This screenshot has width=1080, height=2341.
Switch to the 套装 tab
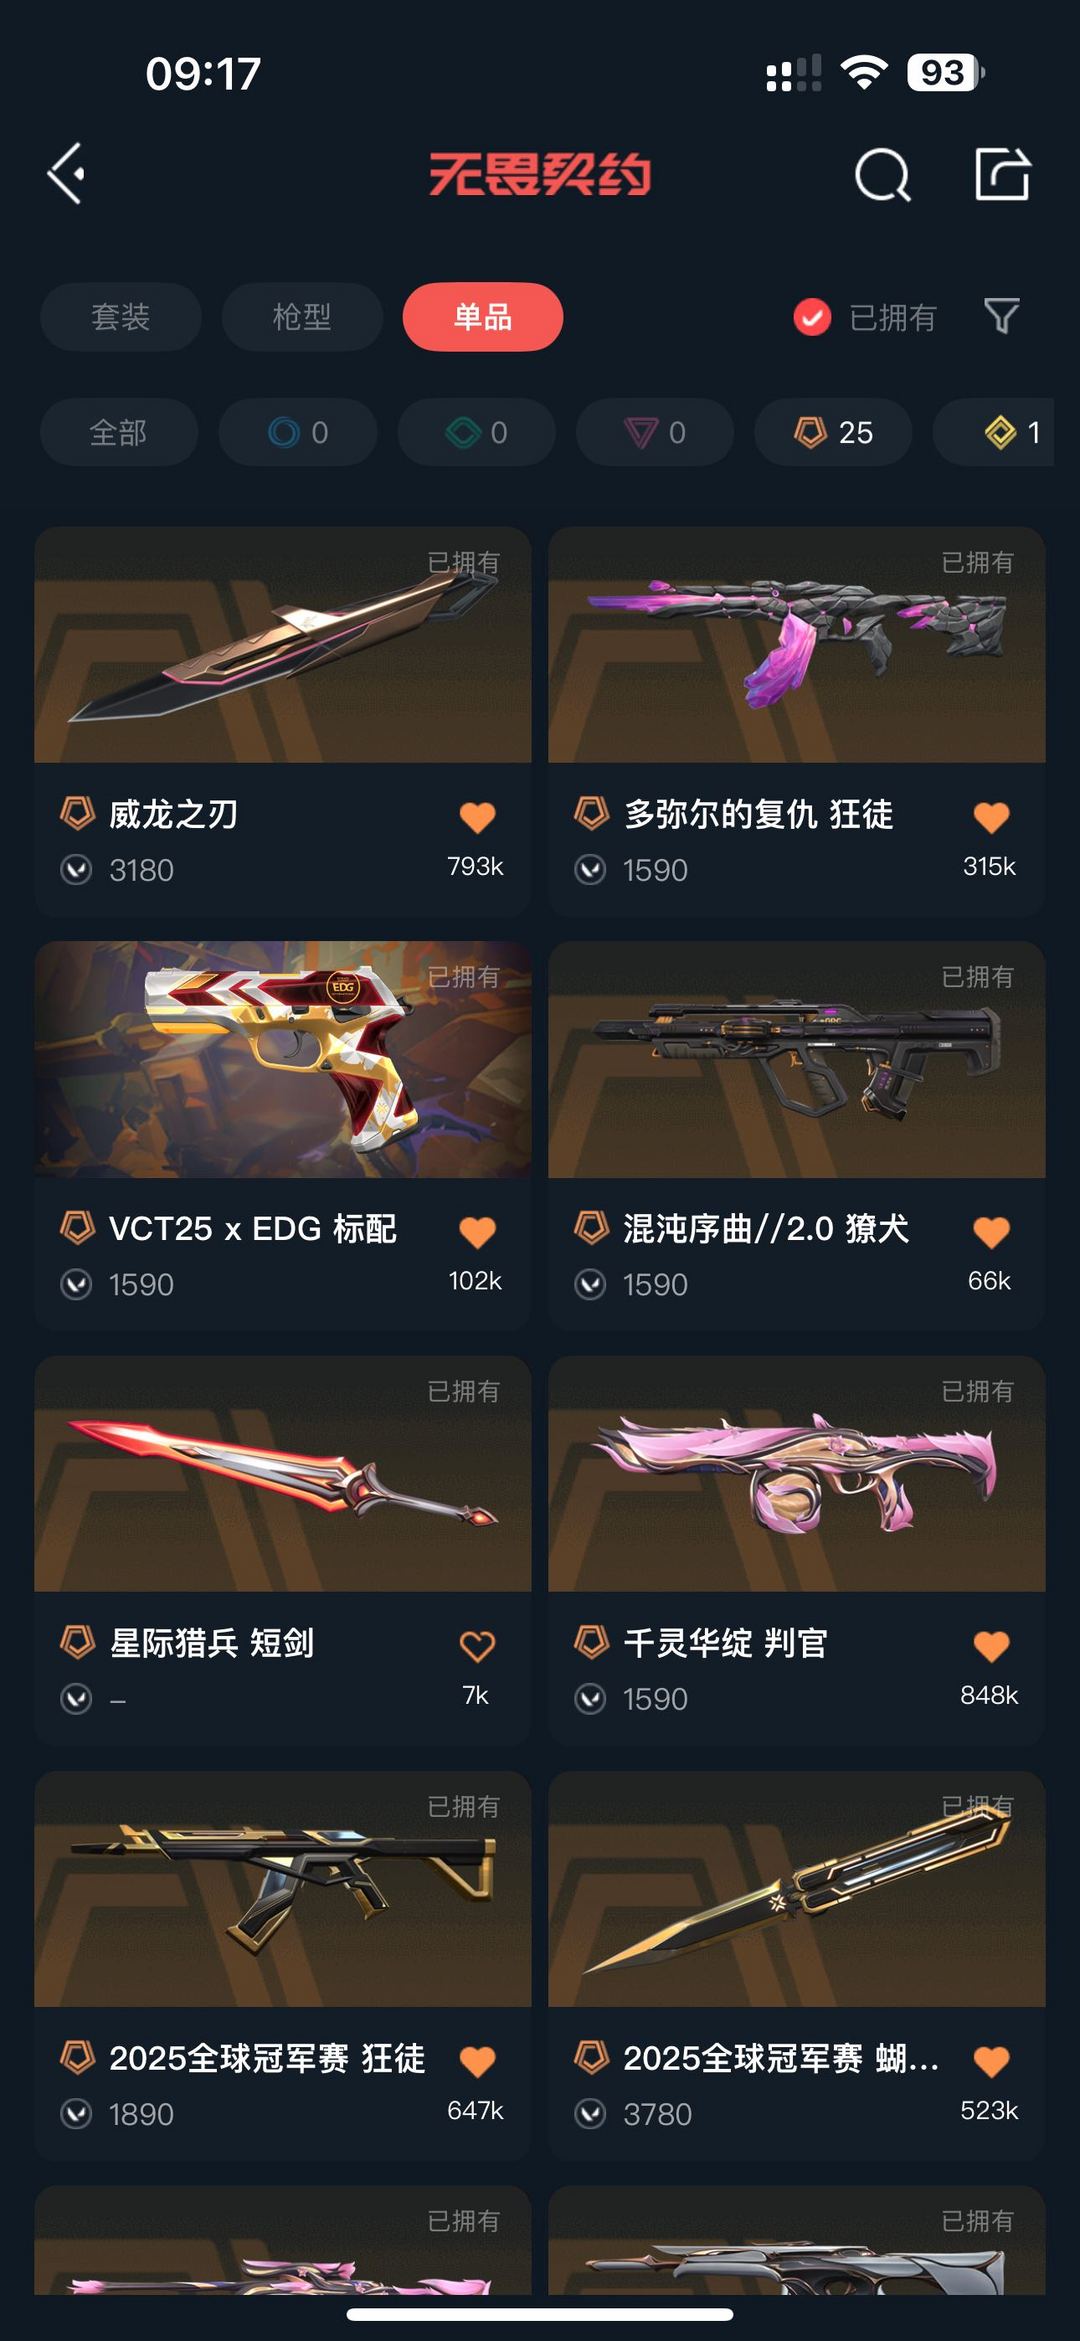point(121,317)
